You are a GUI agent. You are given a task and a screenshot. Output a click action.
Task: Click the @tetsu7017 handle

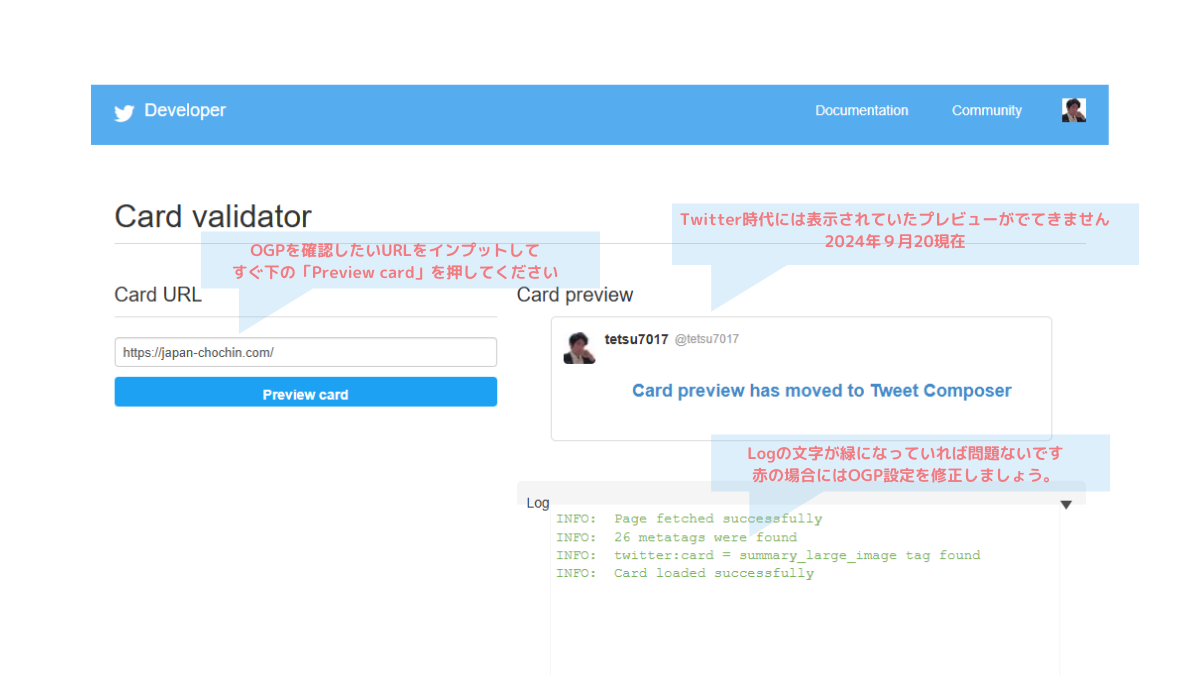[x=707, y=340]
